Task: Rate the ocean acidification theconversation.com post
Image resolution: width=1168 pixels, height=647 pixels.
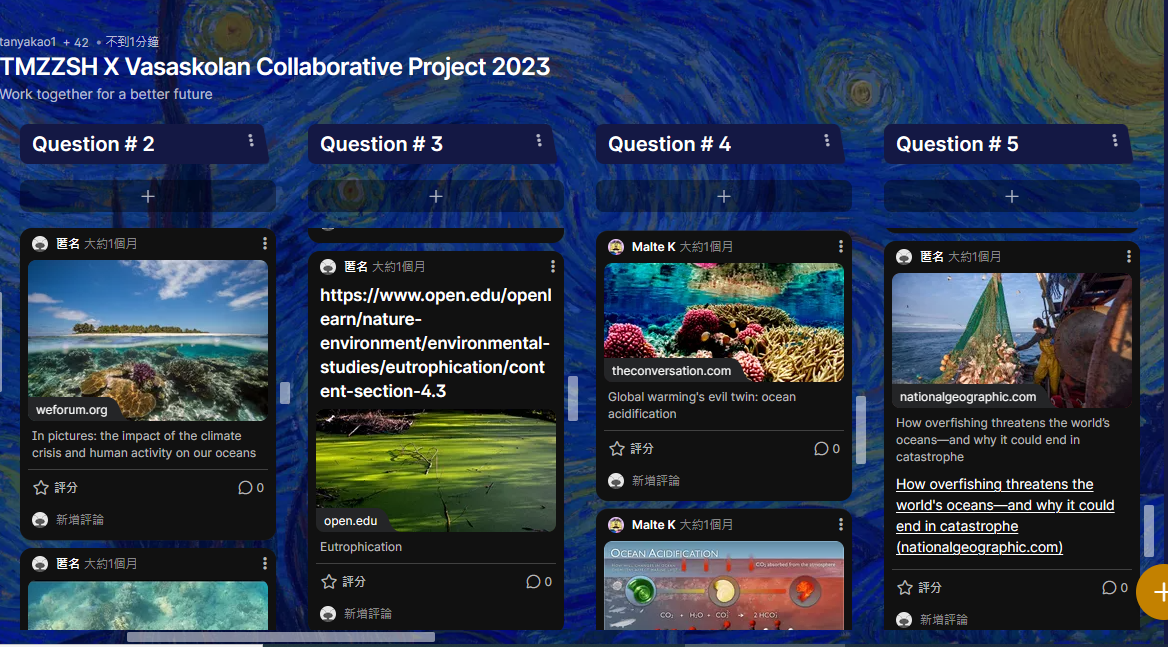Action: click(x=632, y=449)
